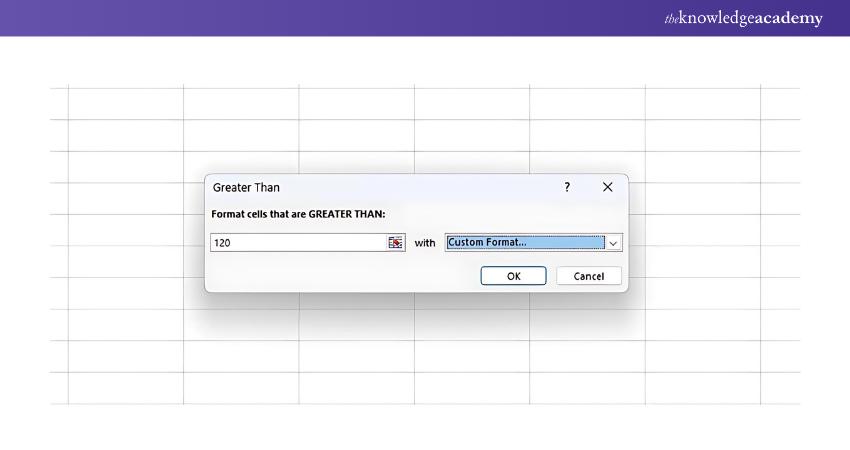Click the range selector icon beside 120

click(x=395, y=243)
